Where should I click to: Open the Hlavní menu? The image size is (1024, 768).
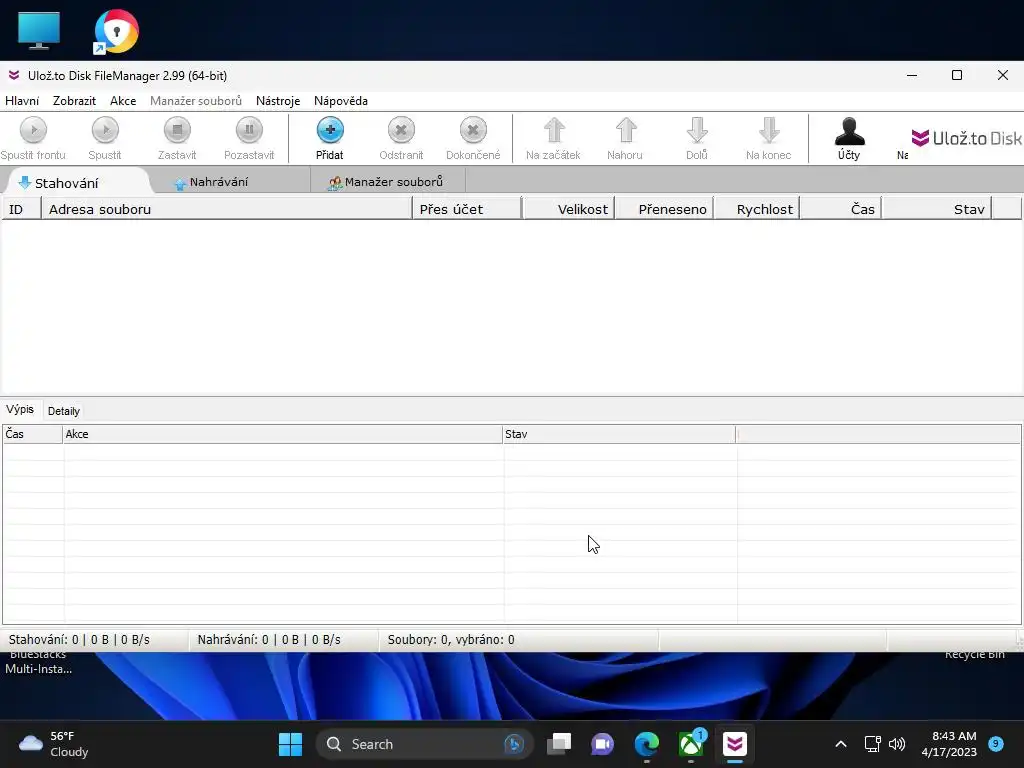22,101
